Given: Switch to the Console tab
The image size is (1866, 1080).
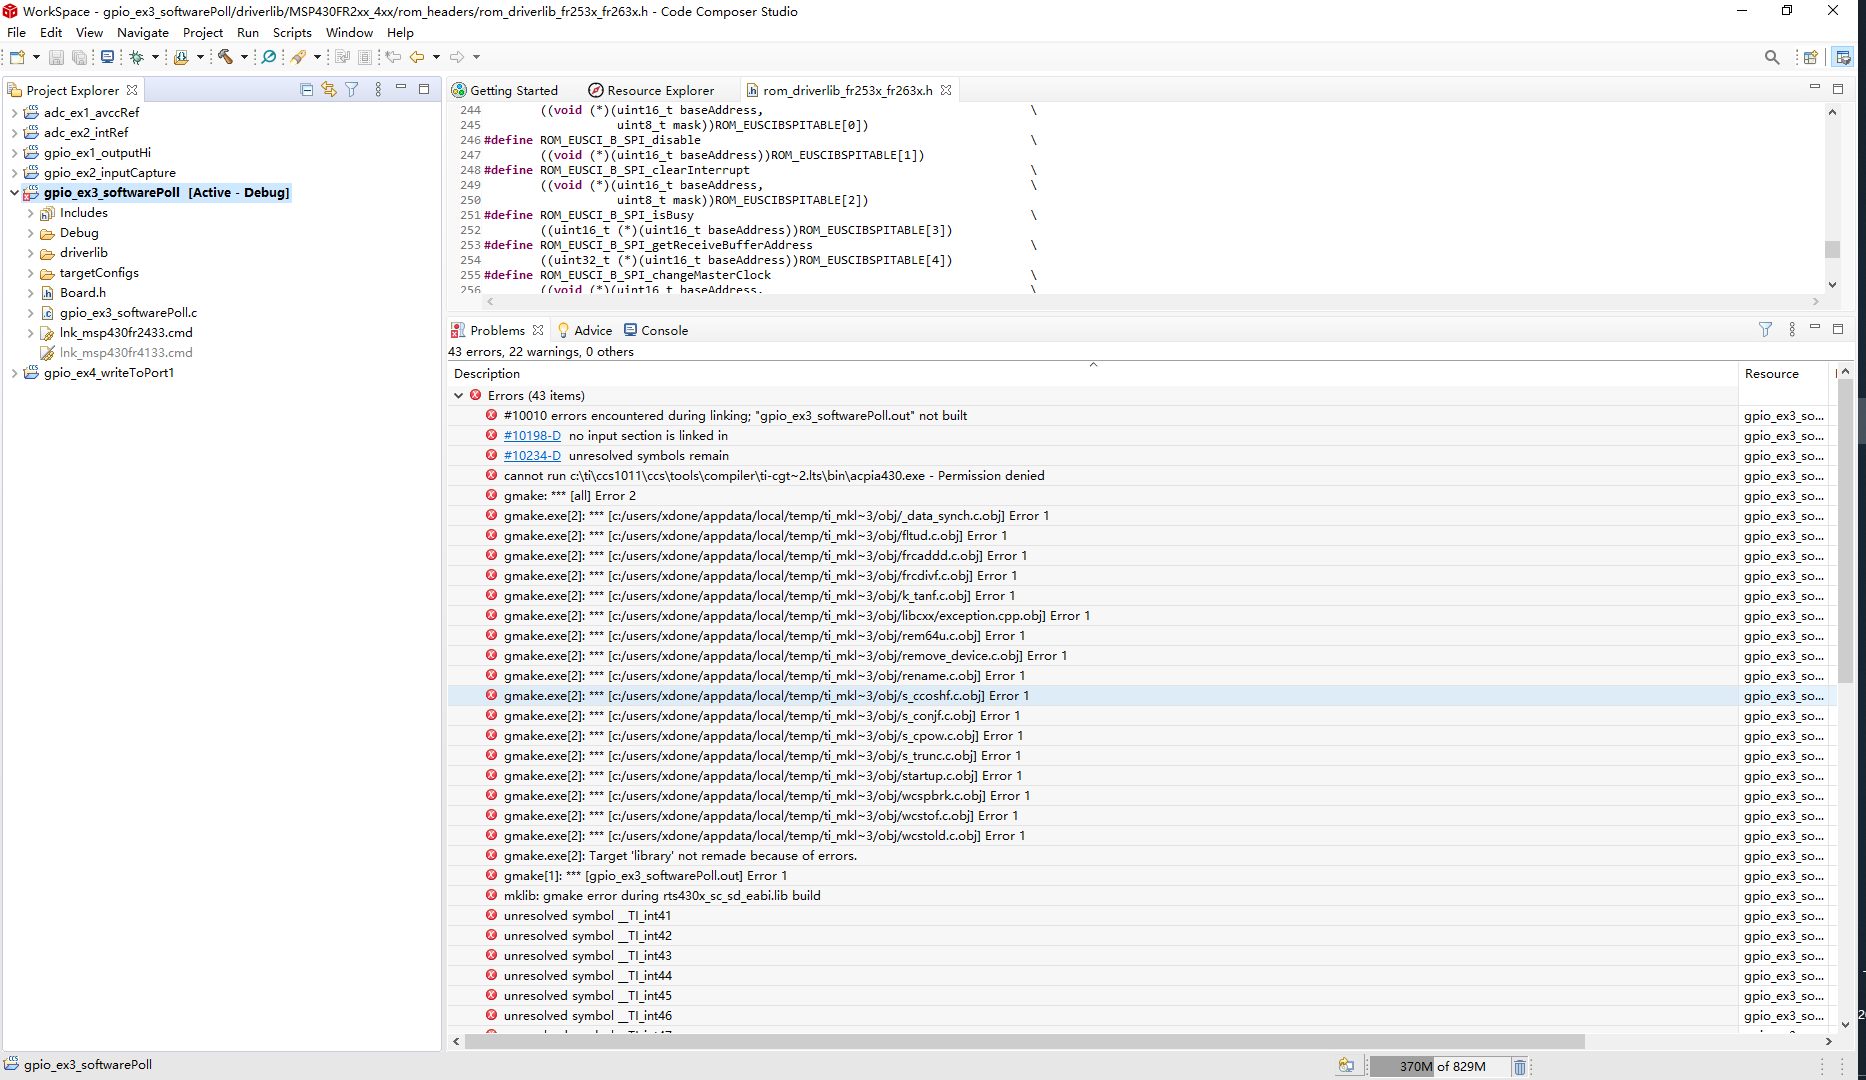Looking at the screenshot, I should pos(656,330).
